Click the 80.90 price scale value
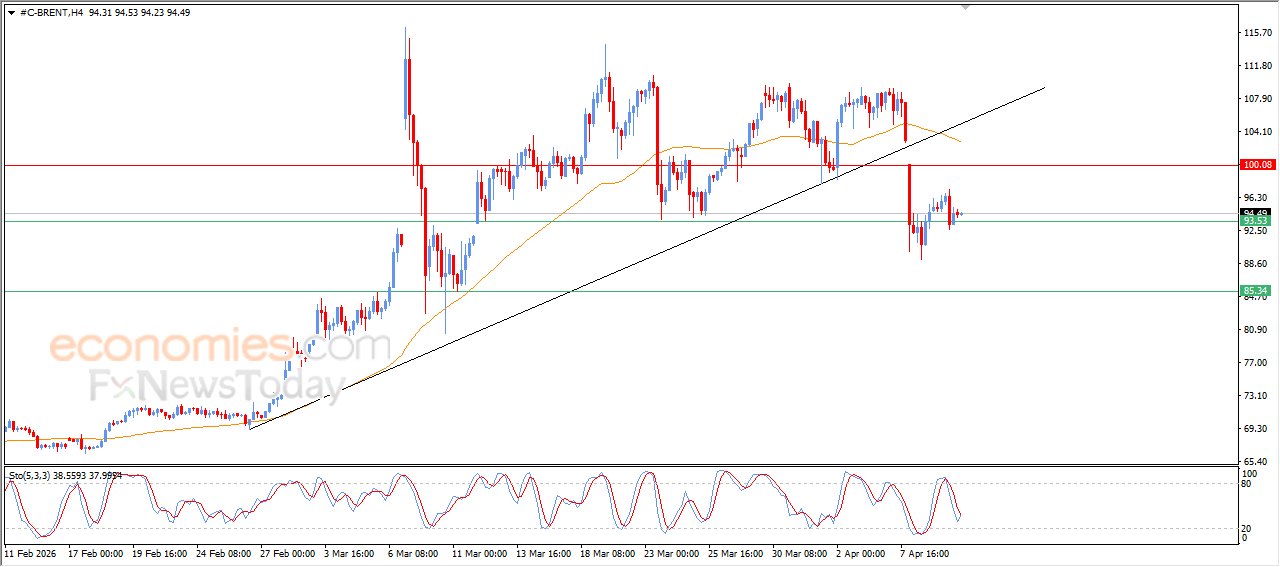Screen dimensions: 1280x567 click(1254, 330)
